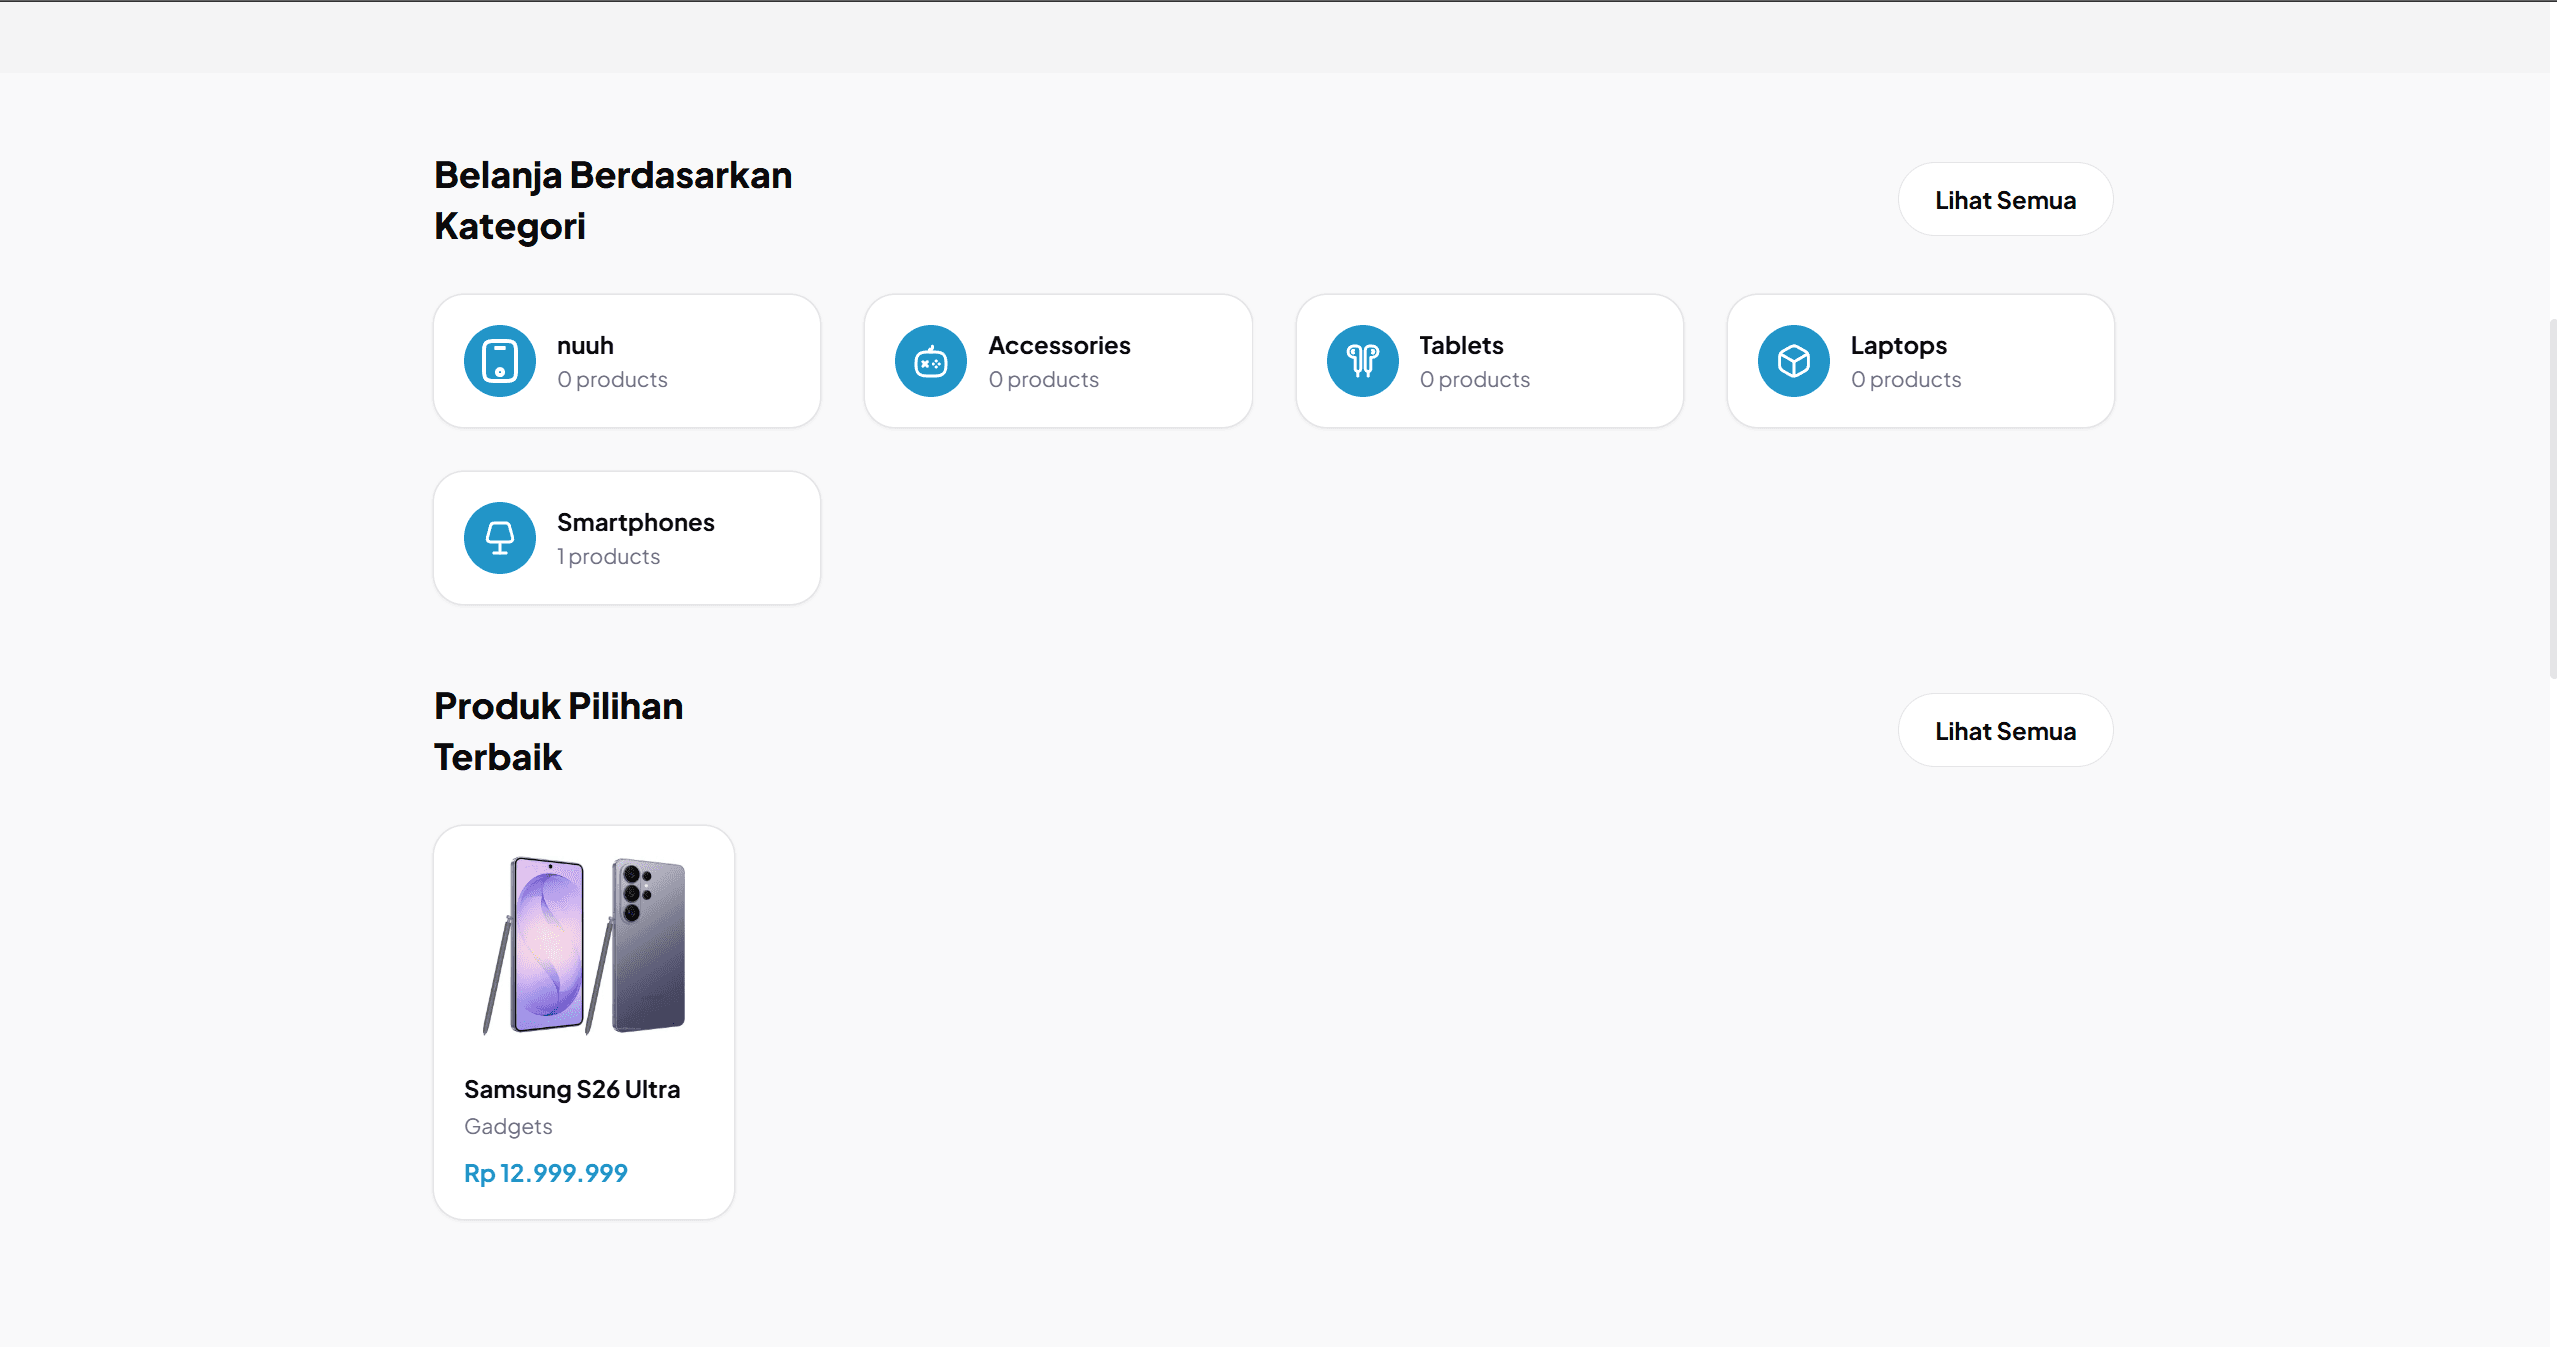Click the Belanja Berdasarkan Kategori heading
Screen dimensions: 2557x1347
[613, 200]
